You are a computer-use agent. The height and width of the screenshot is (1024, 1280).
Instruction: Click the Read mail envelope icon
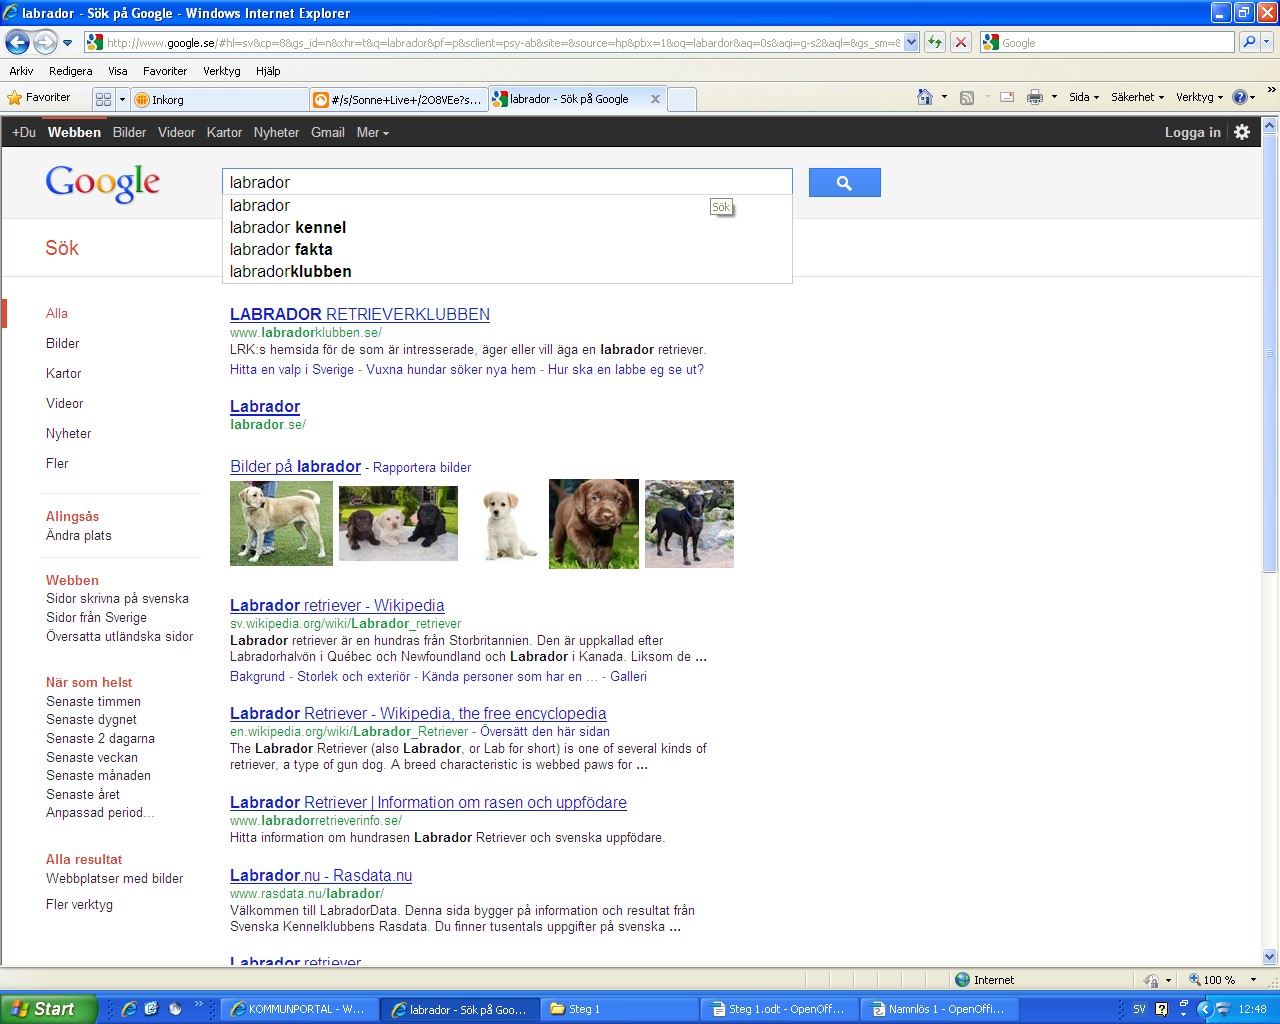coord(1007,98)
